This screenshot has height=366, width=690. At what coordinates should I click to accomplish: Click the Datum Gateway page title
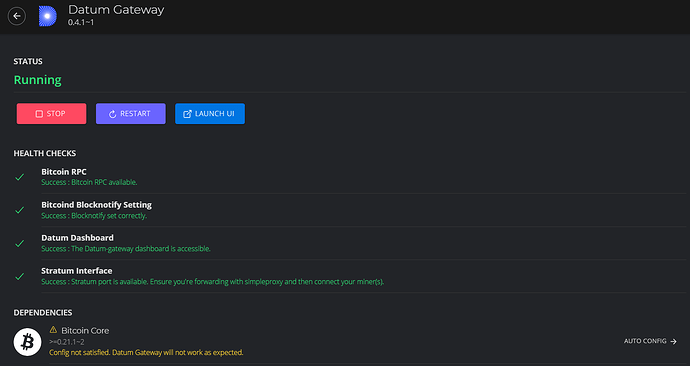[x=116, y=10]
